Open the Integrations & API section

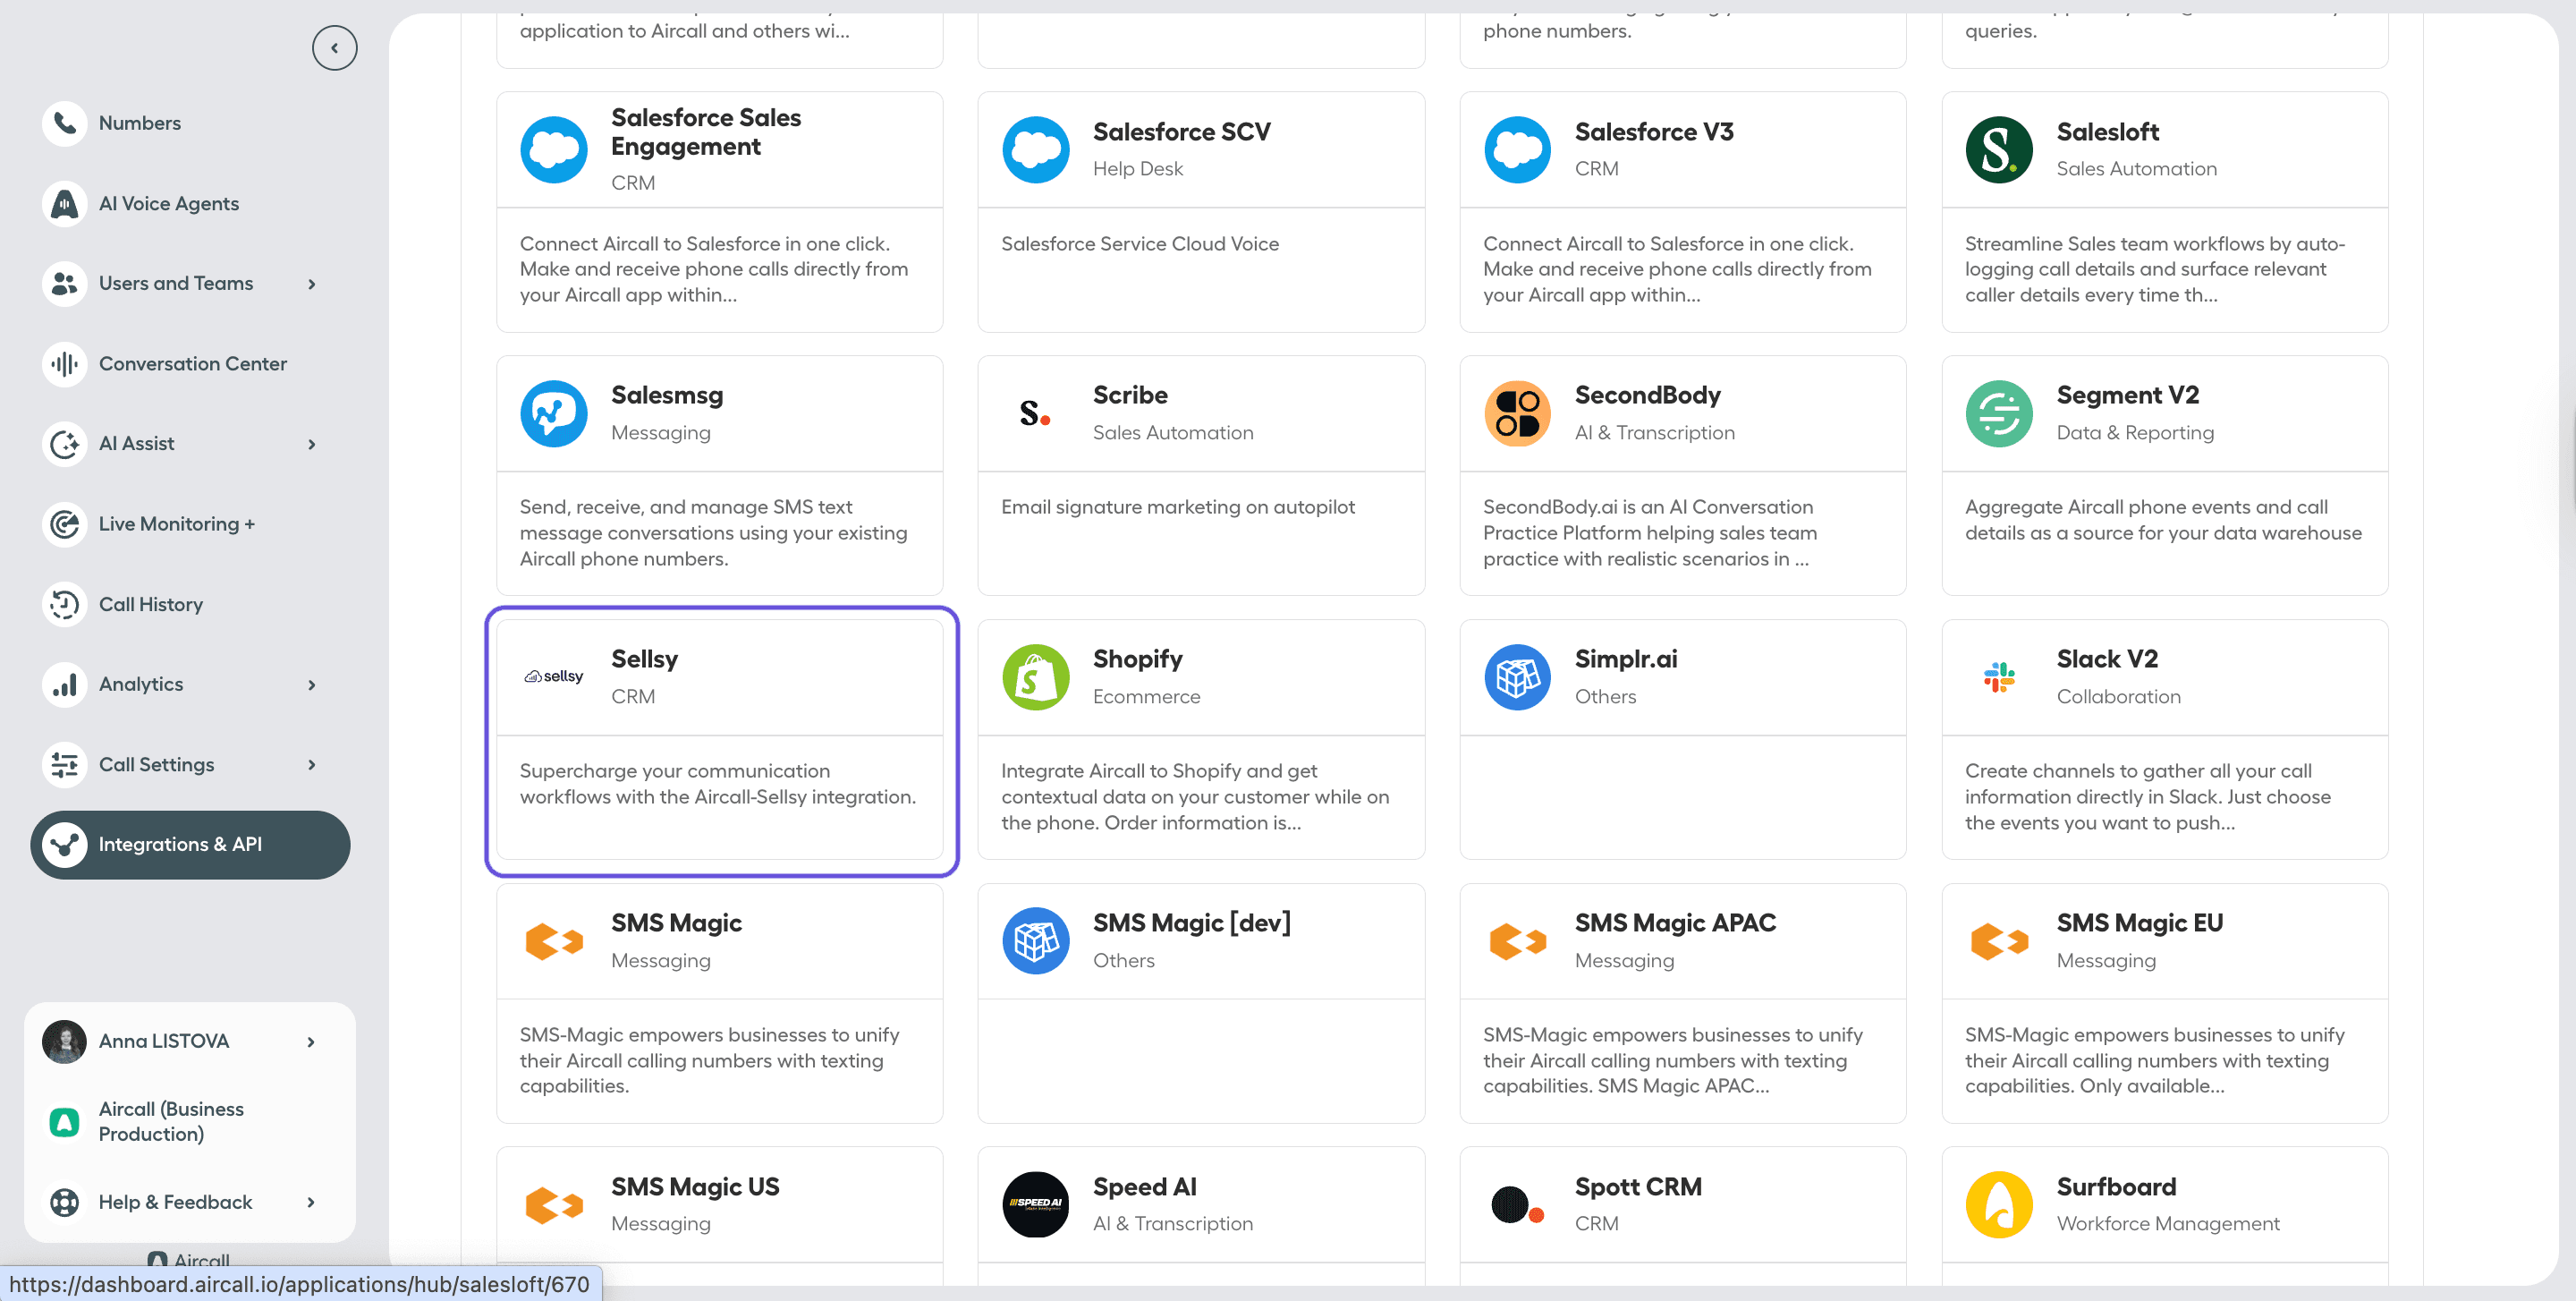[x=190, y=844]
